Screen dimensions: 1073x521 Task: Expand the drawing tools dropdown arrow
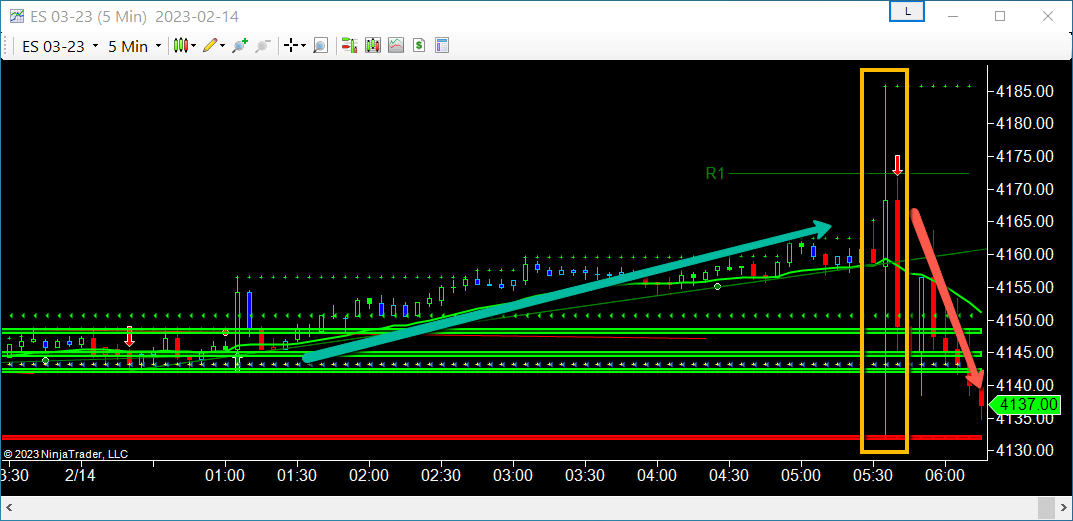(x=223, y=46)
